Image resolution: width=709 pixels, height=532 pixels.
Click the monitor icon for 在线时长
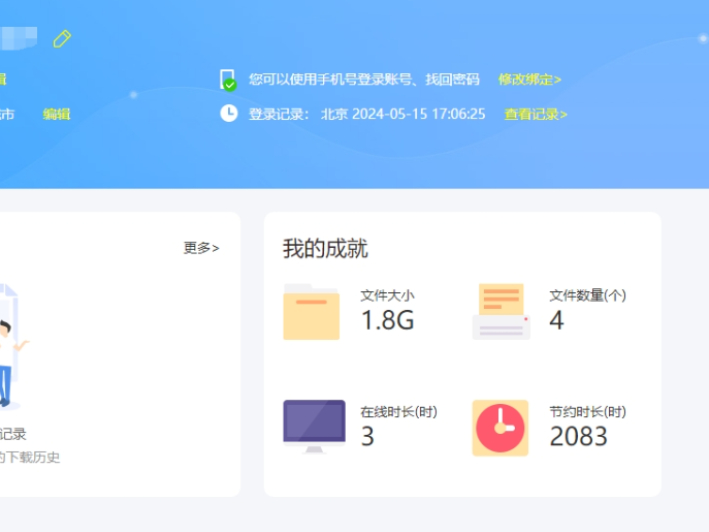point(314,426)
